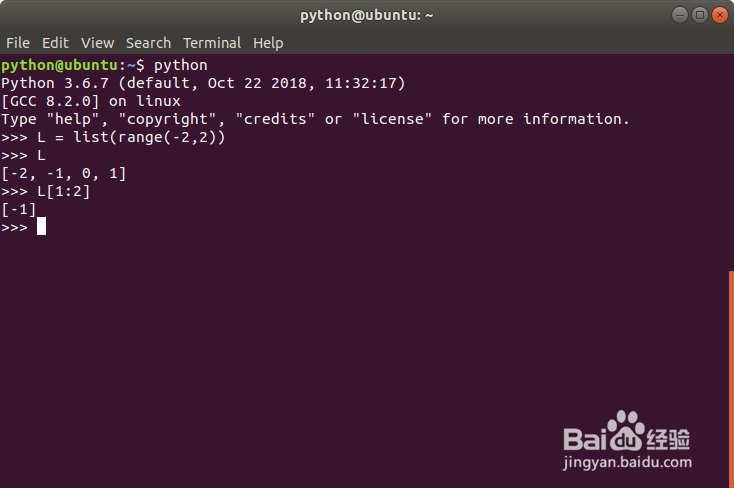Open the File menu
The width and height of the screenshot is (734, 488).
coord(18,43)
